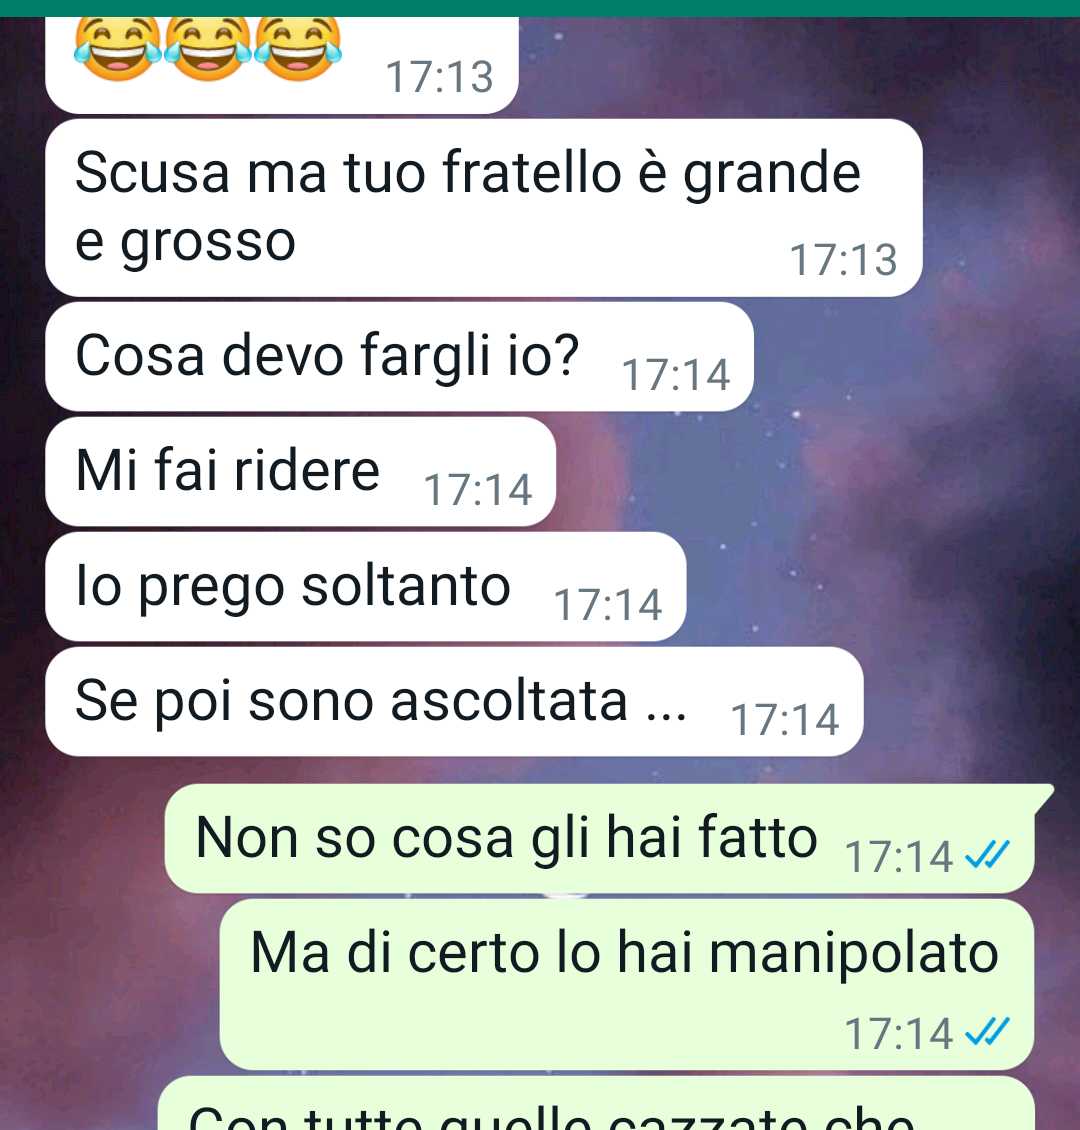Screen dimensions: 1080x1130
Task: Tap the 17:14 timestamp on 'Io prego soltanto'
Action: click(607, 605)
